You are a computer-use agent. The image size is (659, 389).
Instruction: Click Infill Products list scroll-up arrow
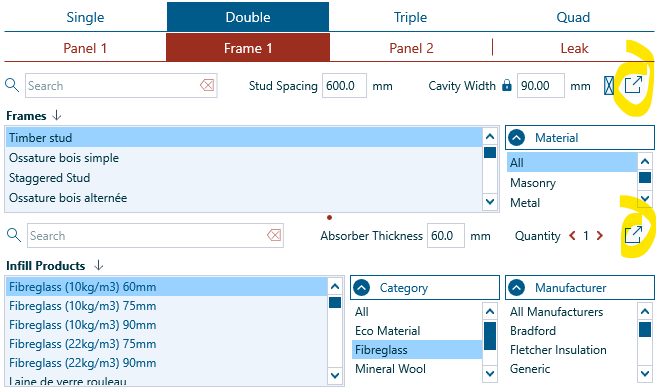coord(335,286)
